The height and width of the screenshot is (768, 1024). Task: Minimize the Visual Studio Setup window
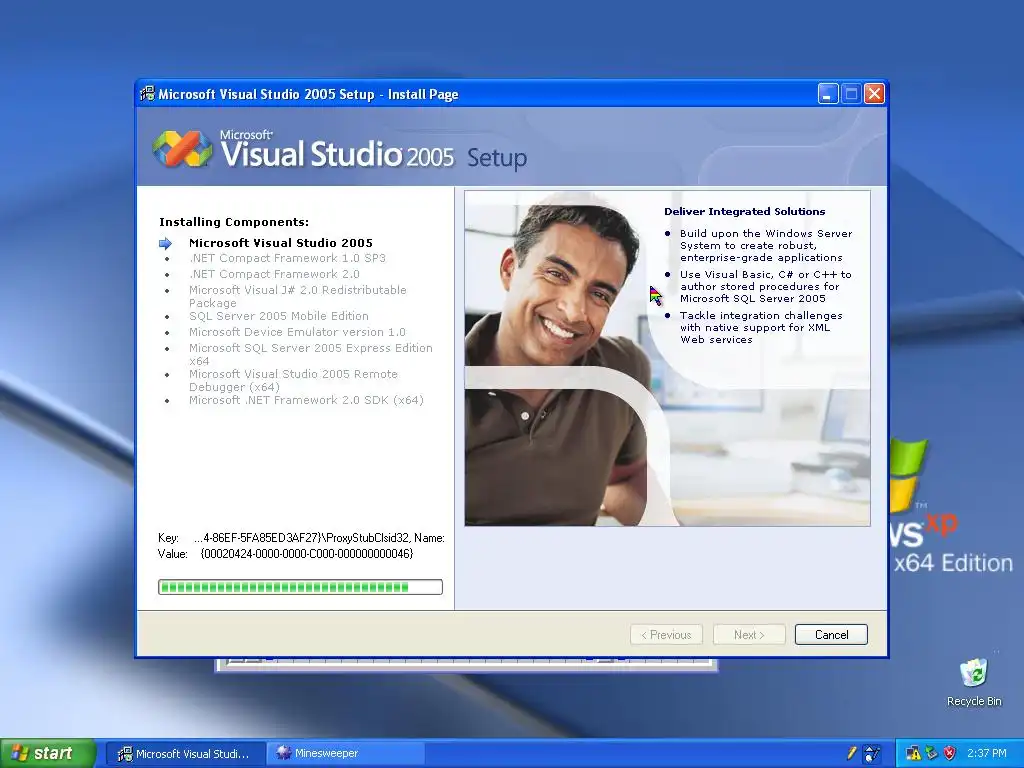tap(827, 94)
